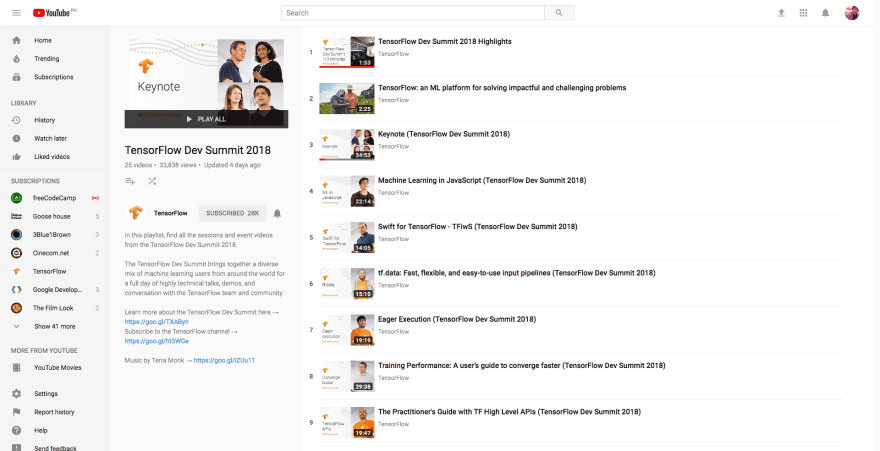Image resolution: width=880 pixels, height=451 pixels.
Task: Click TensorFlow channel name under Eager Execution
Action: tap(393, 332)
